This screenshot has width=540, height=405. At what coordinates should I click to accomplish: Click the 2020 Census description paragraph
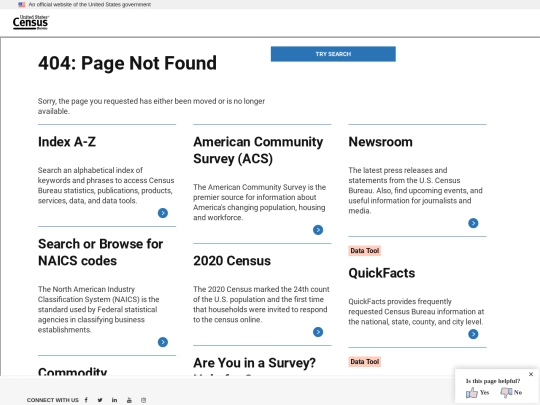pyautogui.click(x=261, y=304)
